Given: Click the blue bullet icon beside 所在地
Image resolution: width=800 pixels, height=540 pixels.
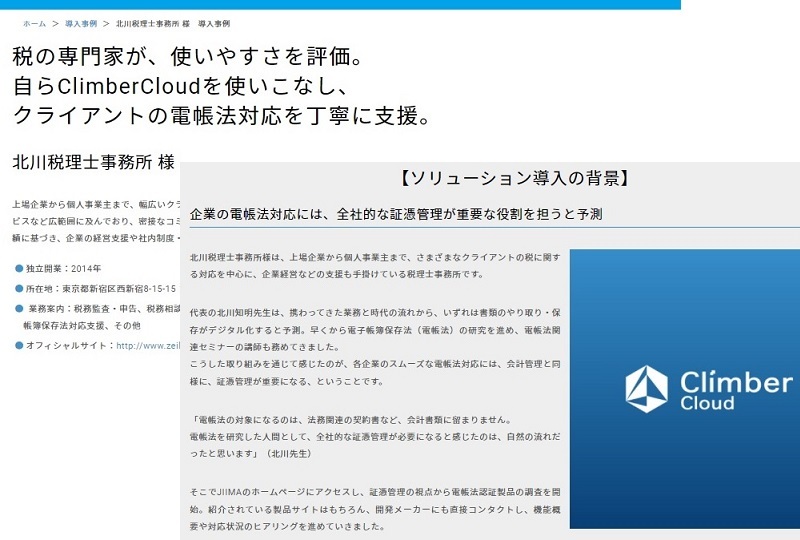Looking at the screenshot, I should point(18,288).
